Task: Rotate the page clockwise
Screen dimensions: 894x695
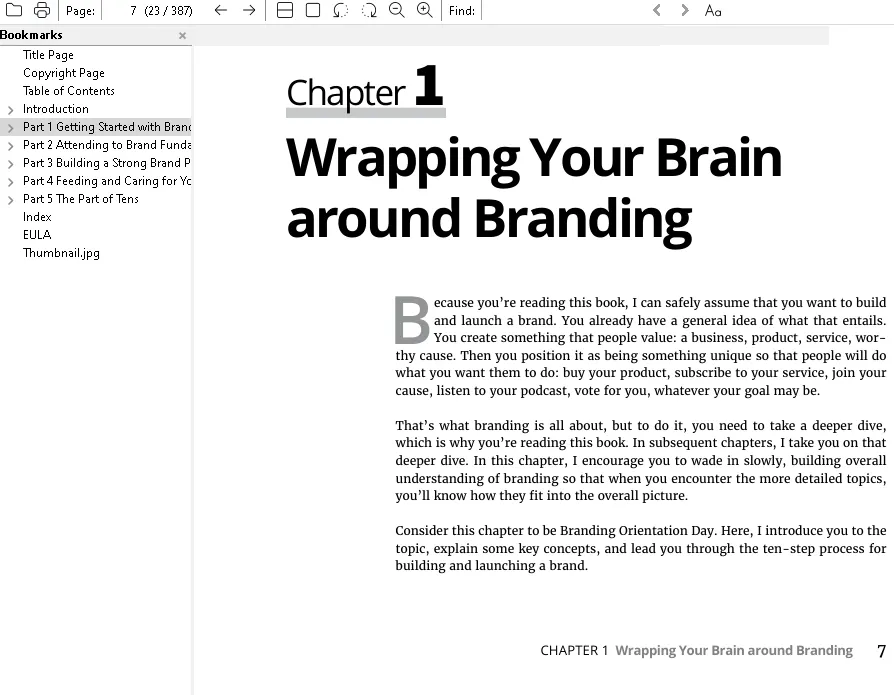Action: (x=369, y=11)
